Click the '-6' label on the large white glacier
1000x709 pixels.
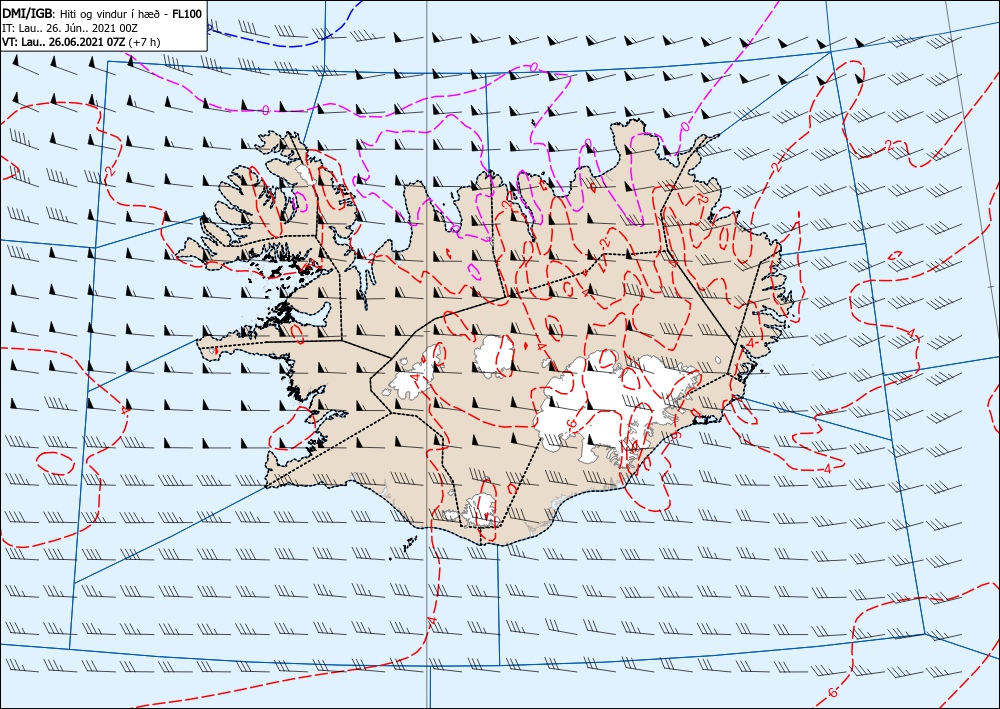571,424
